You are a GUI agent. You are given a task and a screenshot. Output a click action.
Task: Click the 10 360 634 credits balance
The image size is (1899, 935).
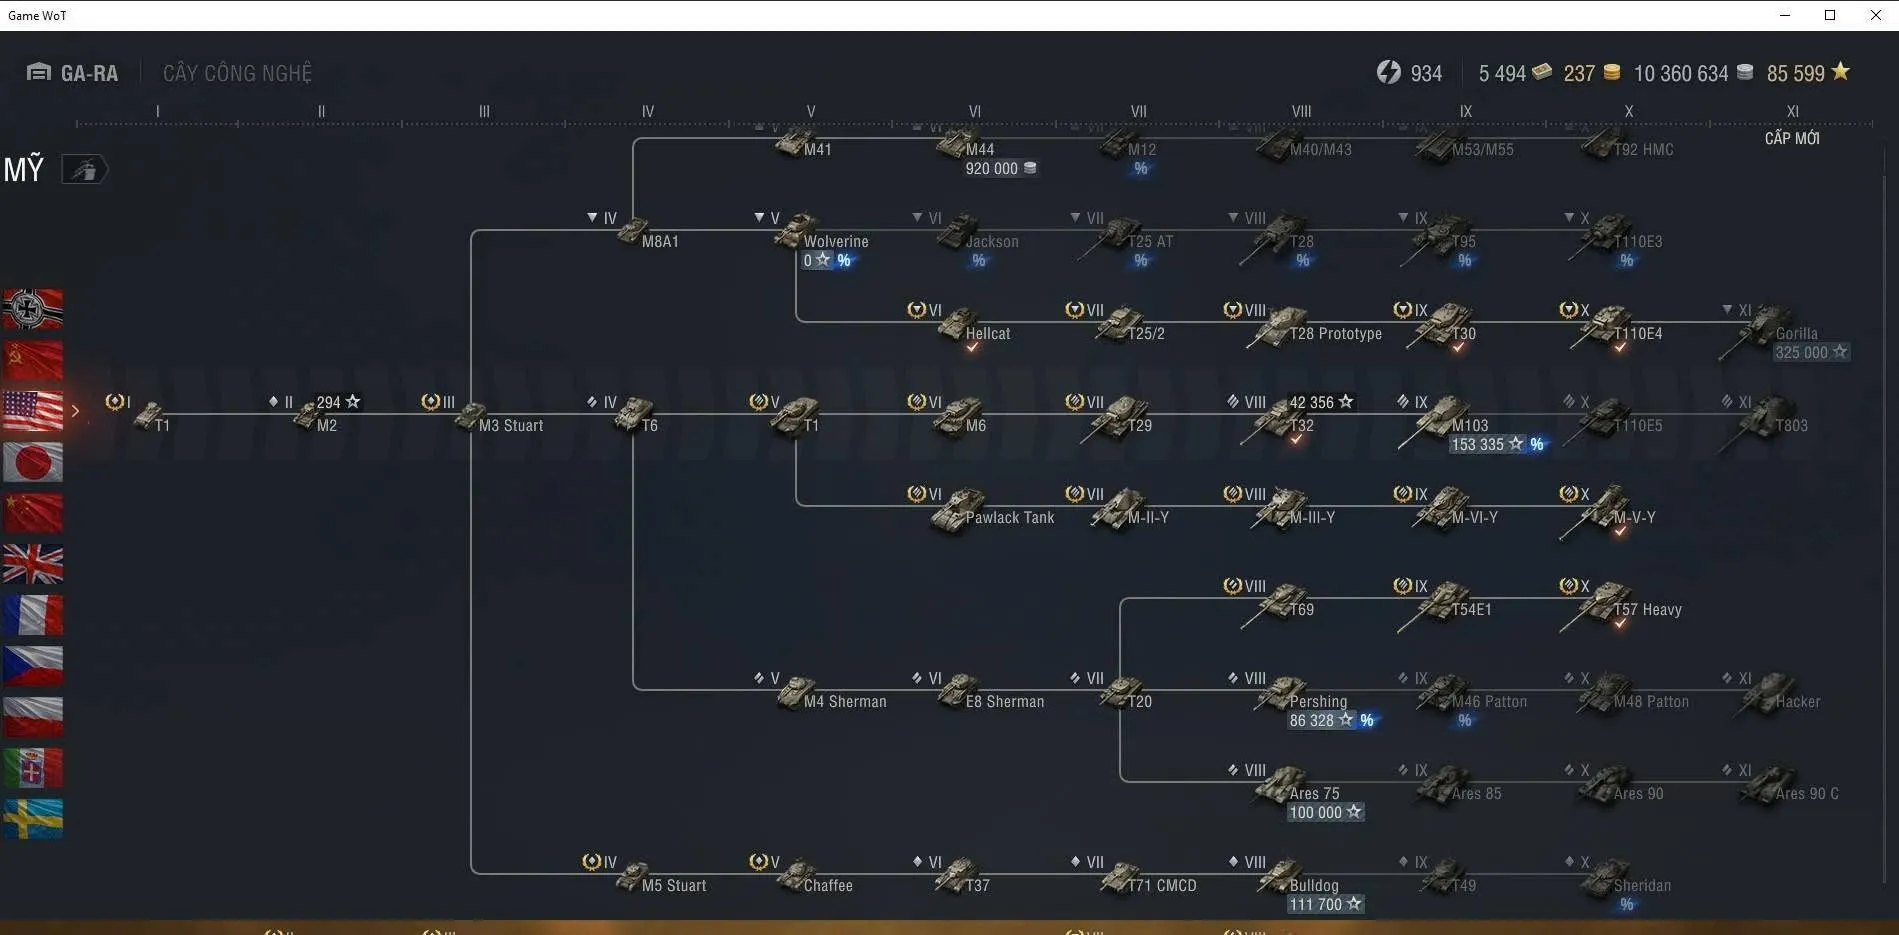tap(1693, 73)
